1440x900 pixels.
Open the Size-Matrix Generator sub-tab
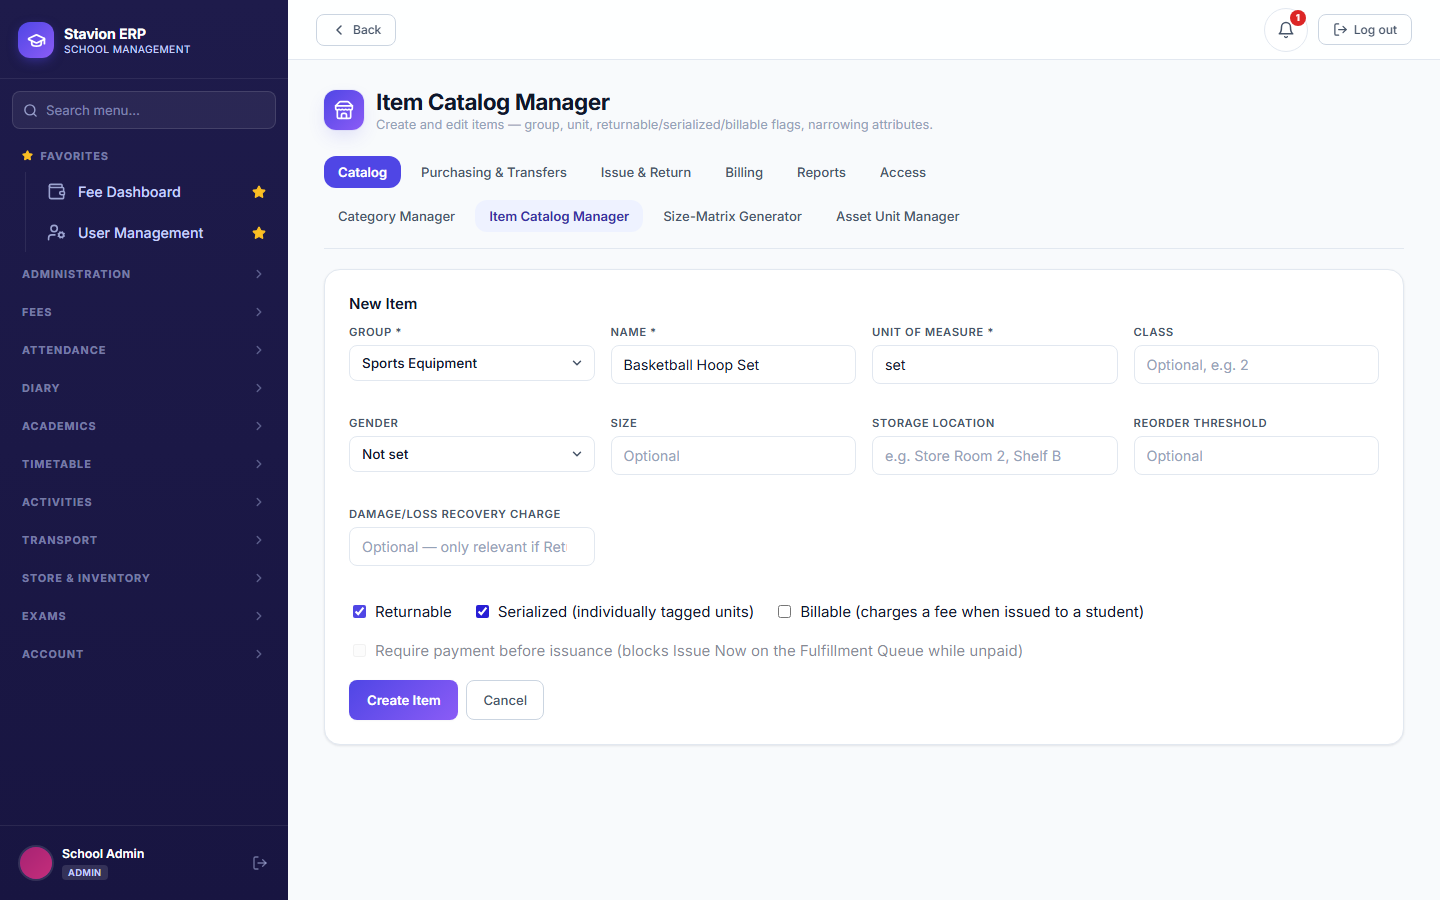732,216
